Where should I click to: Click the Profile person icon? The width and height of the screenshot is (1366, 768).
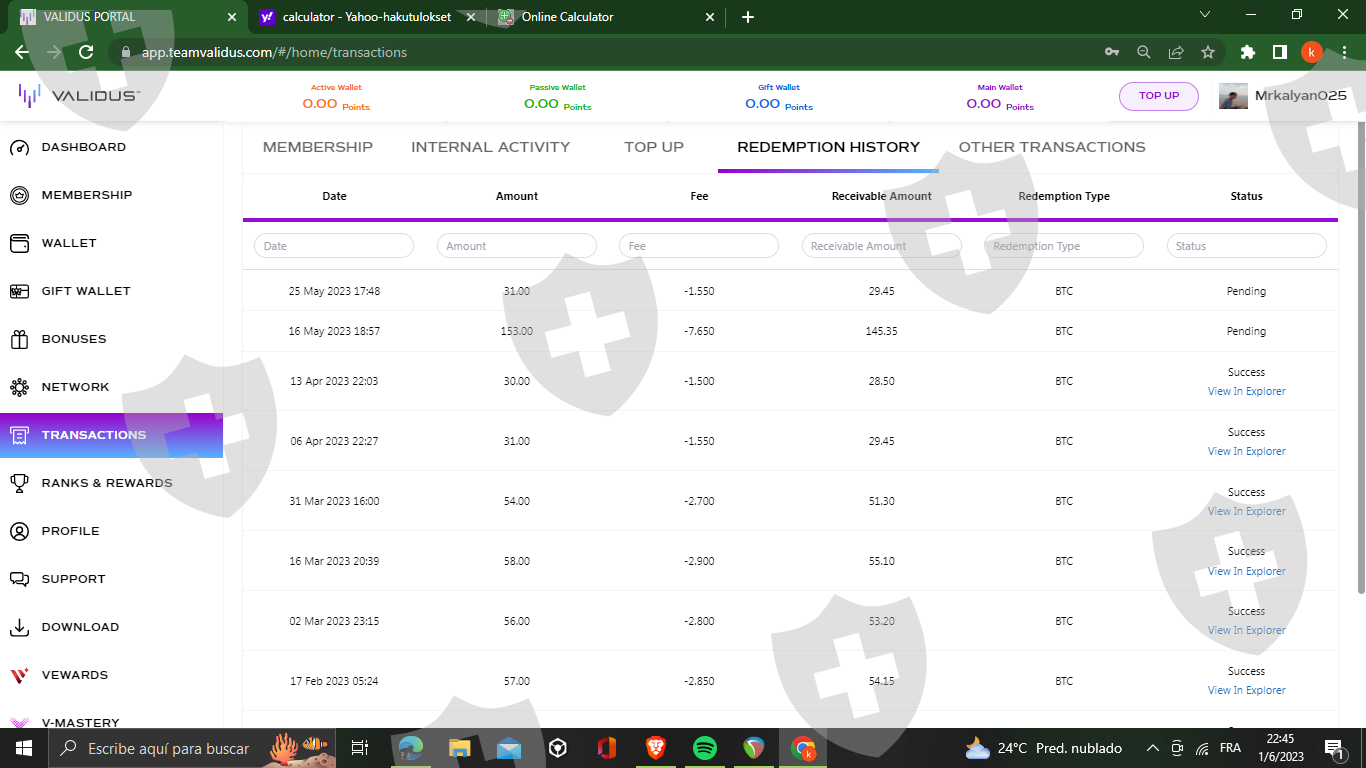coord(19,532)
